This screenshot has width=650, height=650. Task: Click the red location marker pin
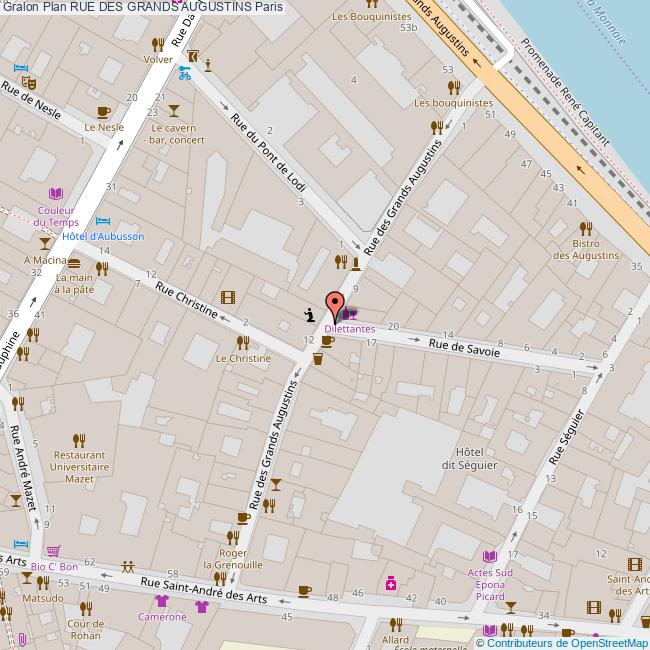(336, 304)
